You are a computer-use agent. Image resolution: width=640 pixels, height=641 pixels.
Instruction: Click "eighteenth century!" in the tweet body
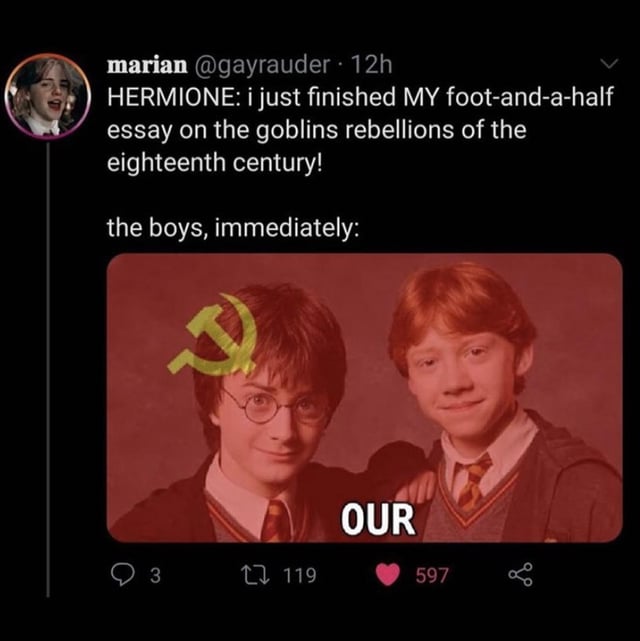point(215,163)
